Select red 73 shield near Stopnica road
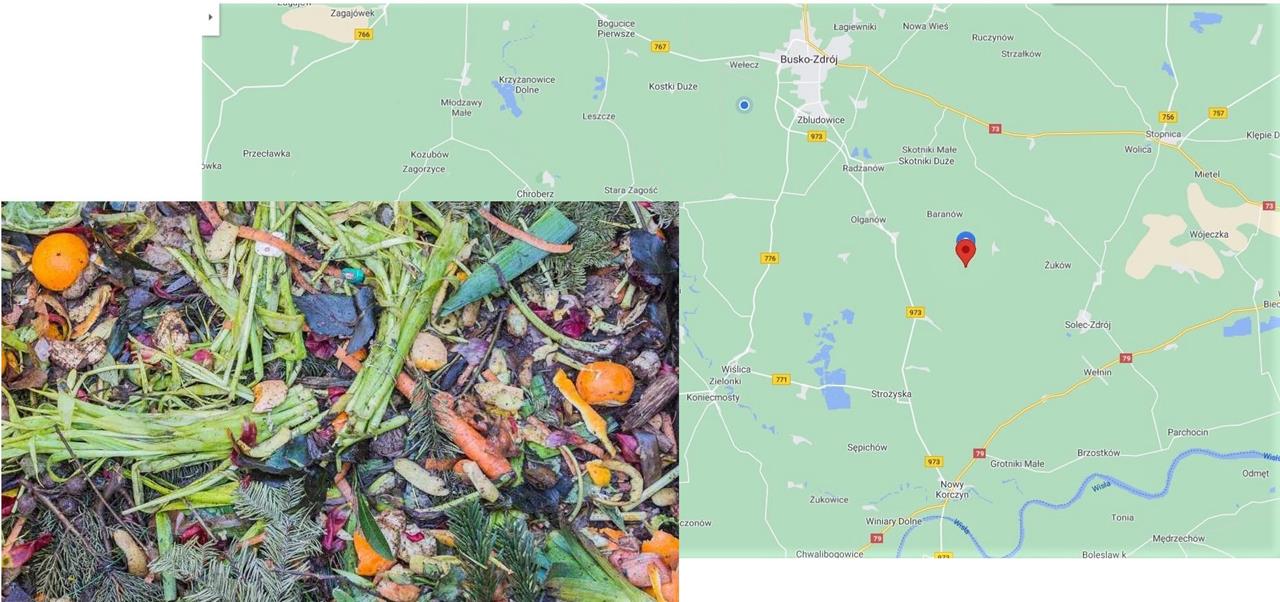Viewport: 1280px width, 602px height. (x=994, y=129)
